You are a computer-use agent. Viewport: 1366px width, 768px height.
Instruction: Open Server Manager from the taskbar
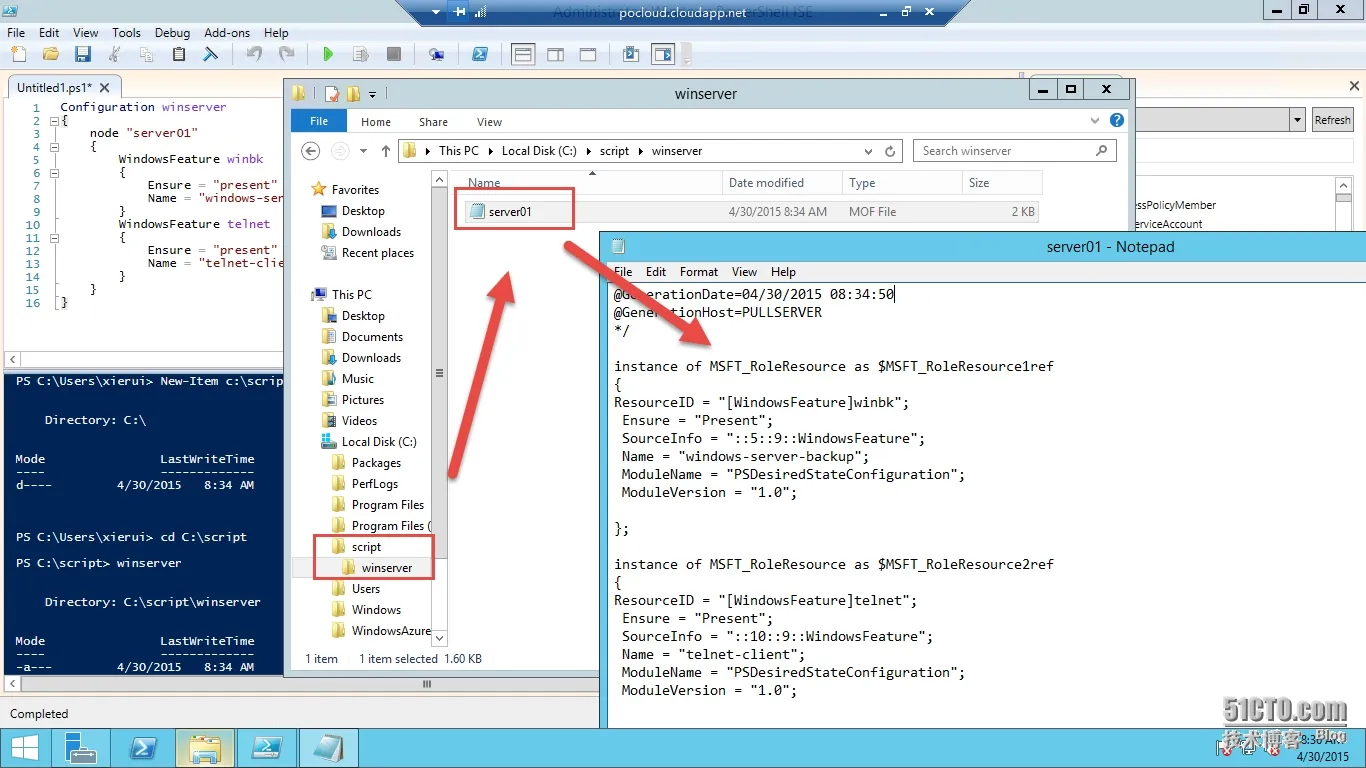coord(80,748)
